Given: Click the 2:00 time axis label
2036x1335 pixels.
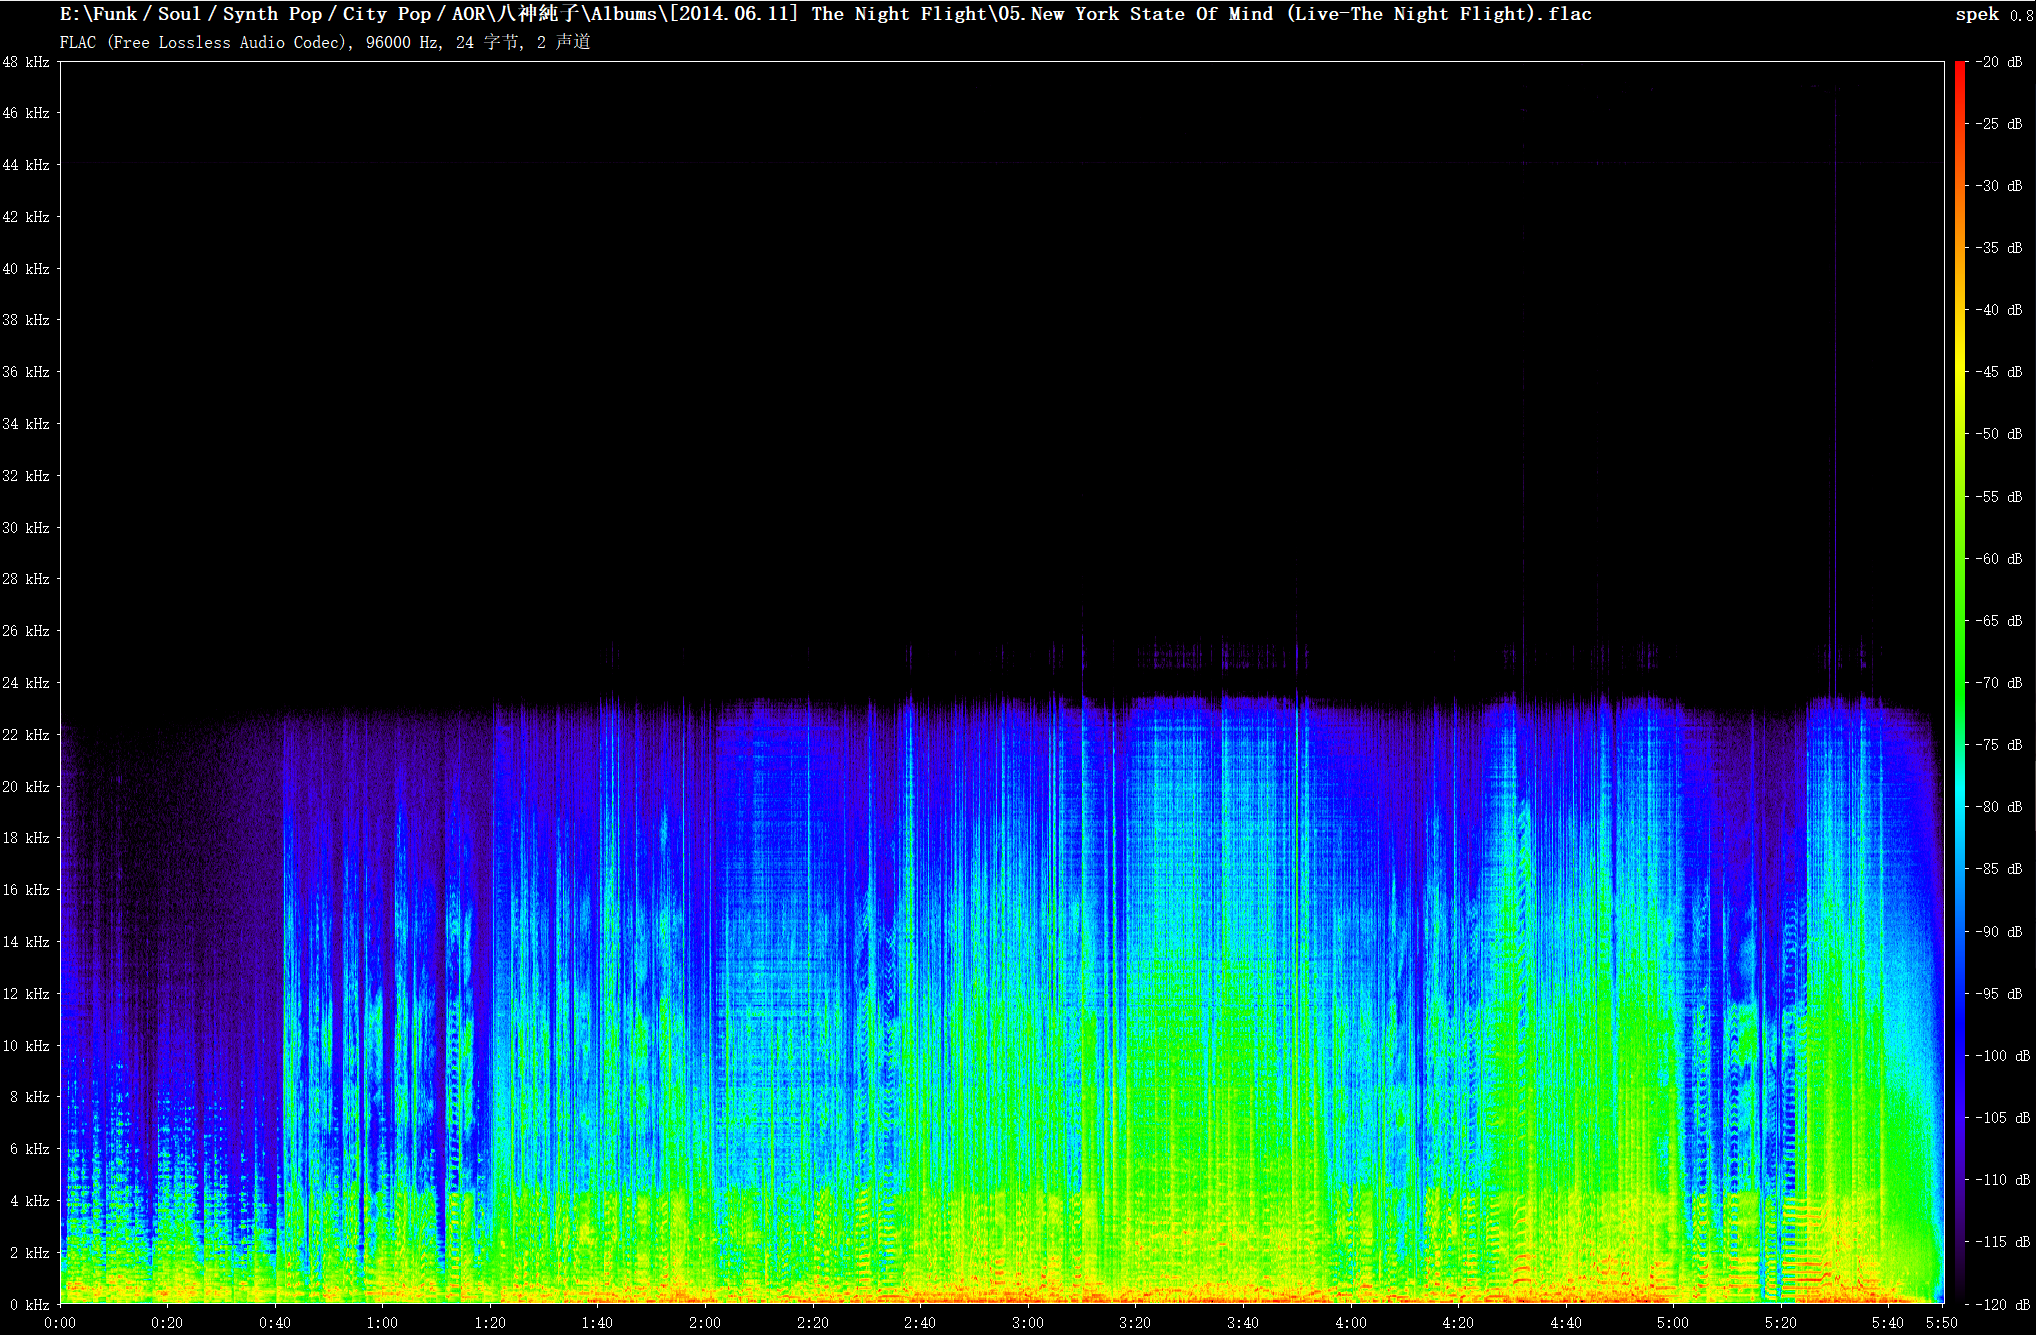Looking at the screenshot, I should pyautogui.click(x=705, y=1323).
